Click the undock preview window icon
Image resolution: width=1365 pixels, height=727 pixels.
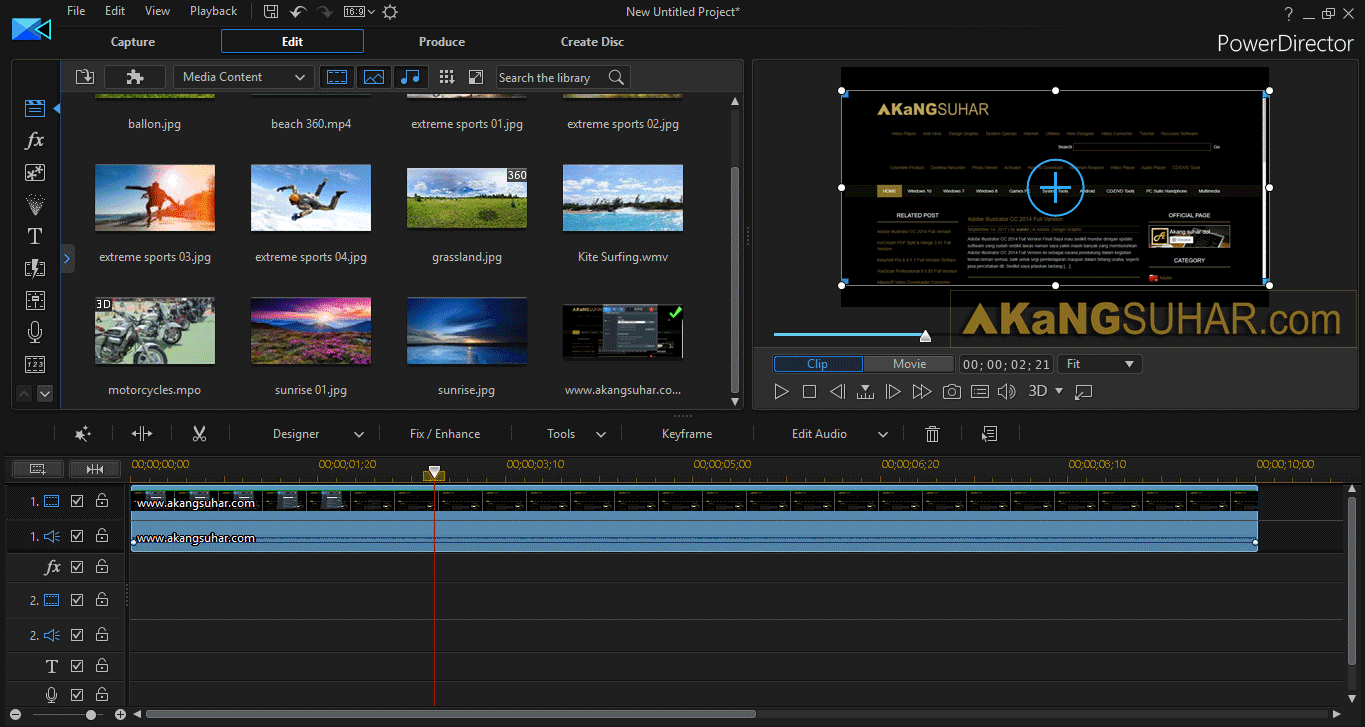click(x=1084, y=392)
